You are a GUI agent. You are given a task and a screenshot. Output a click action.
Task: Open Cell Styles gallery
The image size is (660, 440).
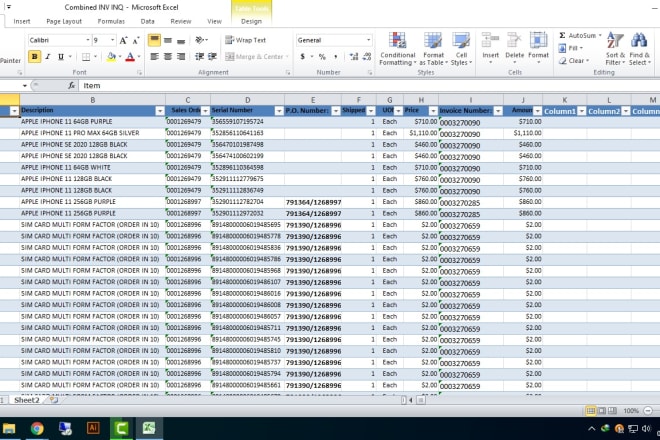[x=461, y=49]
